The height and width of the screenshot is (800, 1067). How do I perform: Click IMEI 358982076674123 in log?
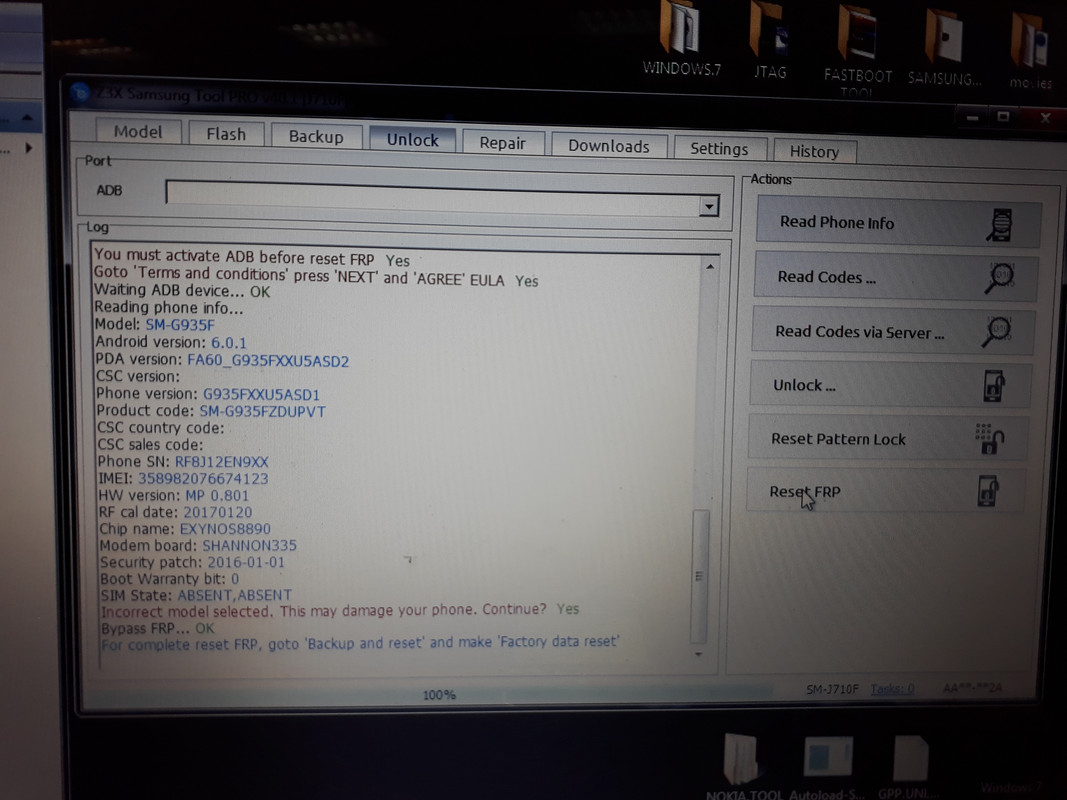tap(203, 479)
